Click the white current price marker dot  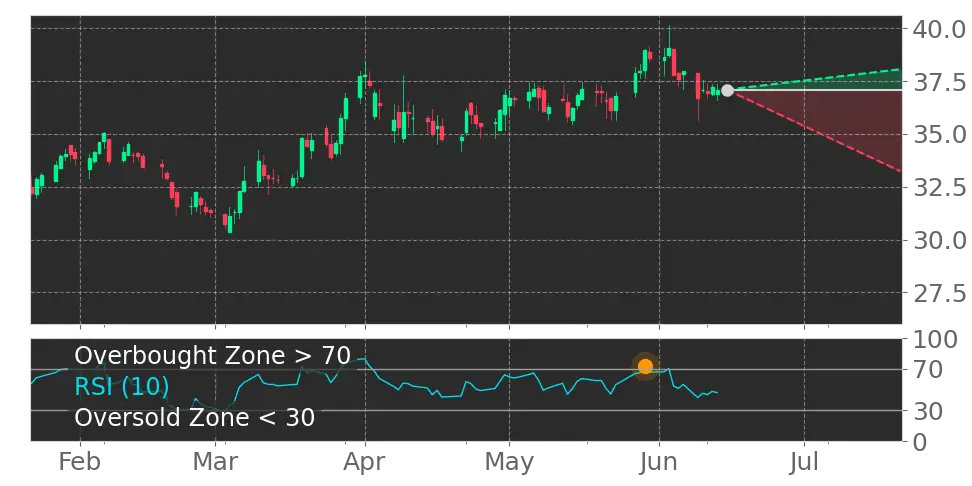click(727, 91)
